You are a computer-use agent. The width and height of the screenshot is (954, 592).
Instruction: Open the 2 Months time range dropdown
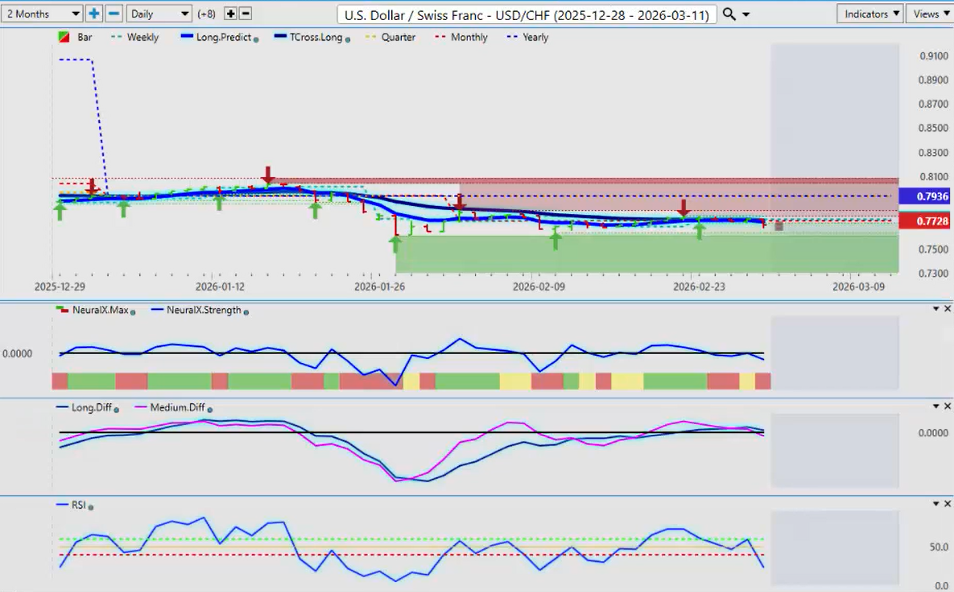pos(42,14)
